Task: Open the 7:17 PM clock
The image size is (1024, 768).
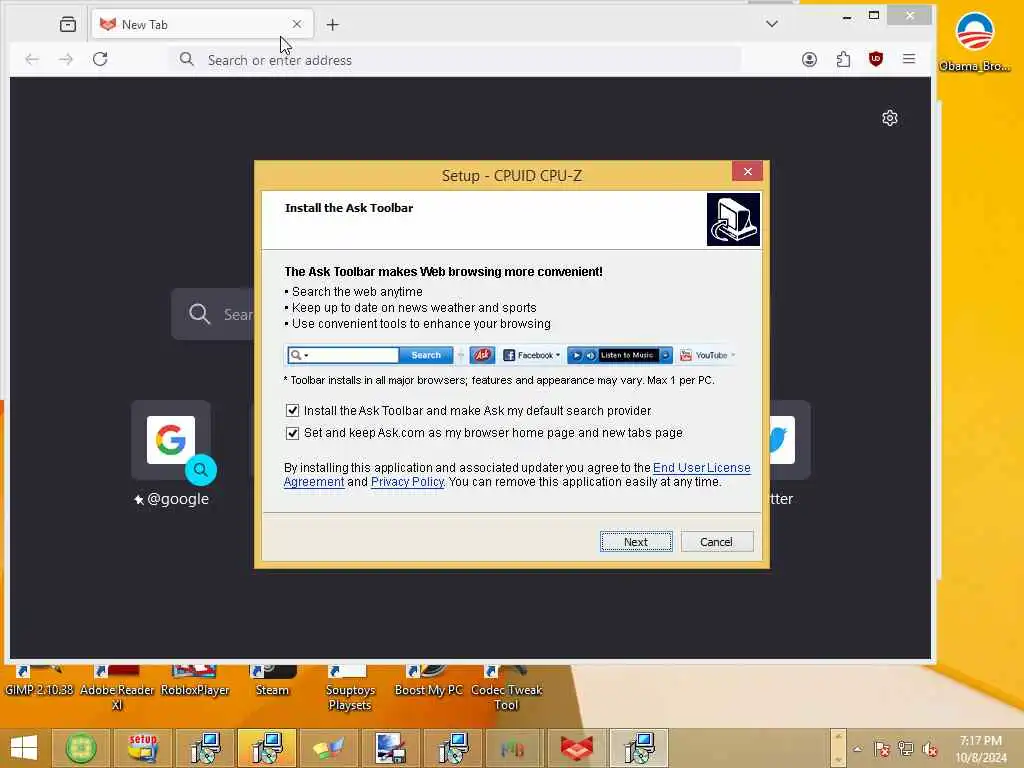Action: [x=981, y=749]
